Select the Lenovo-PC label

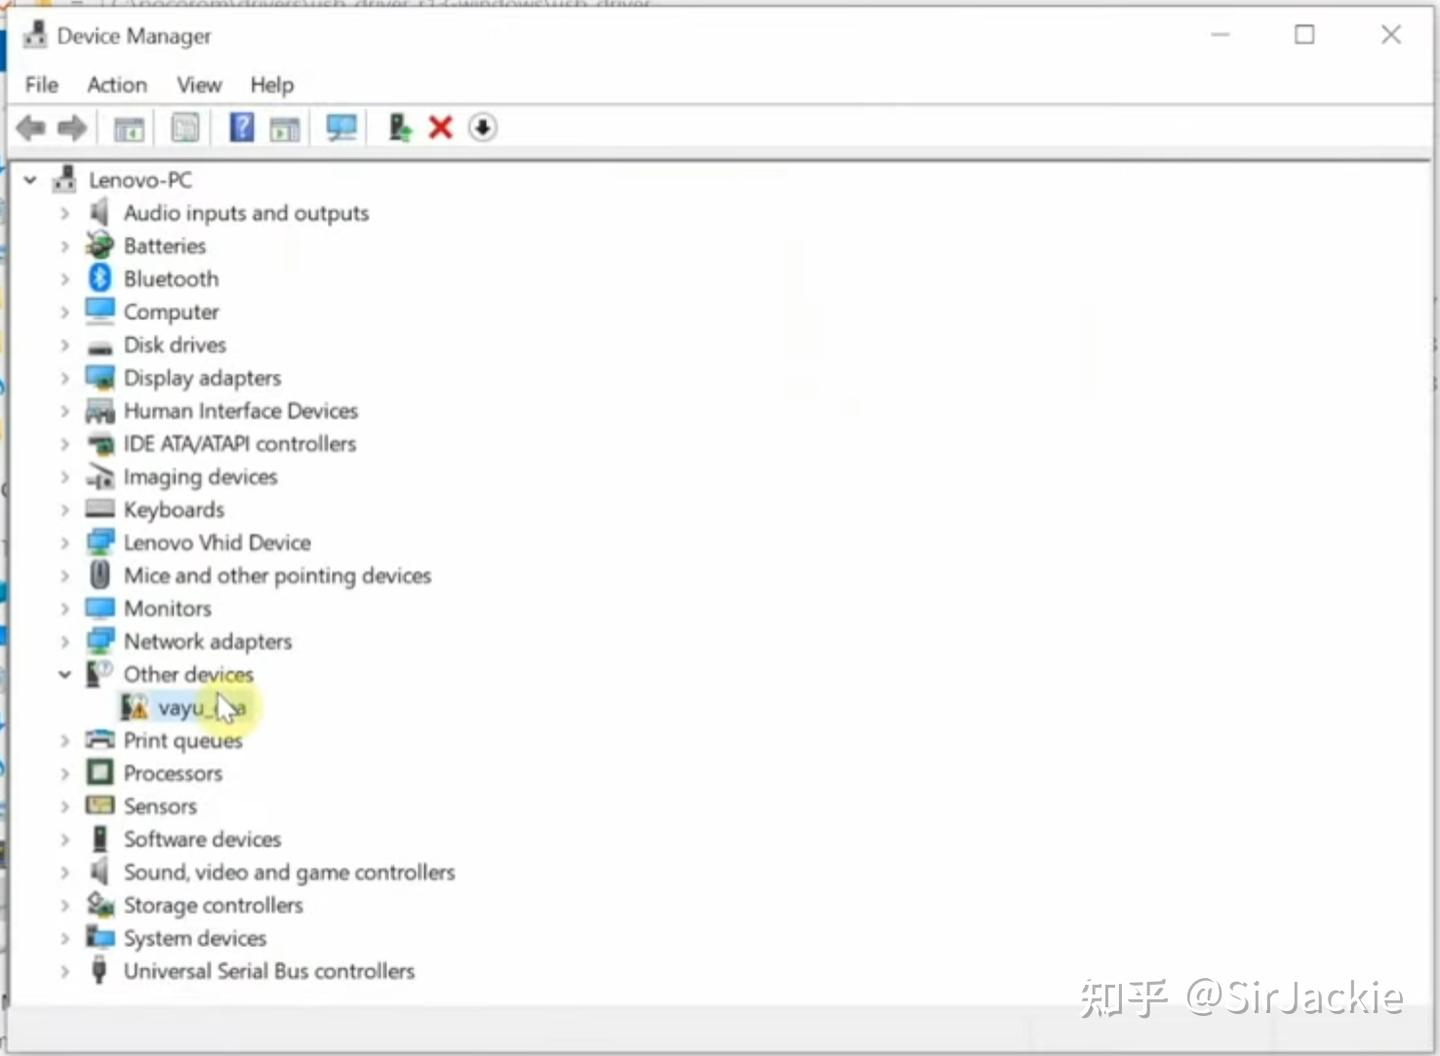(x=141, y=180)
